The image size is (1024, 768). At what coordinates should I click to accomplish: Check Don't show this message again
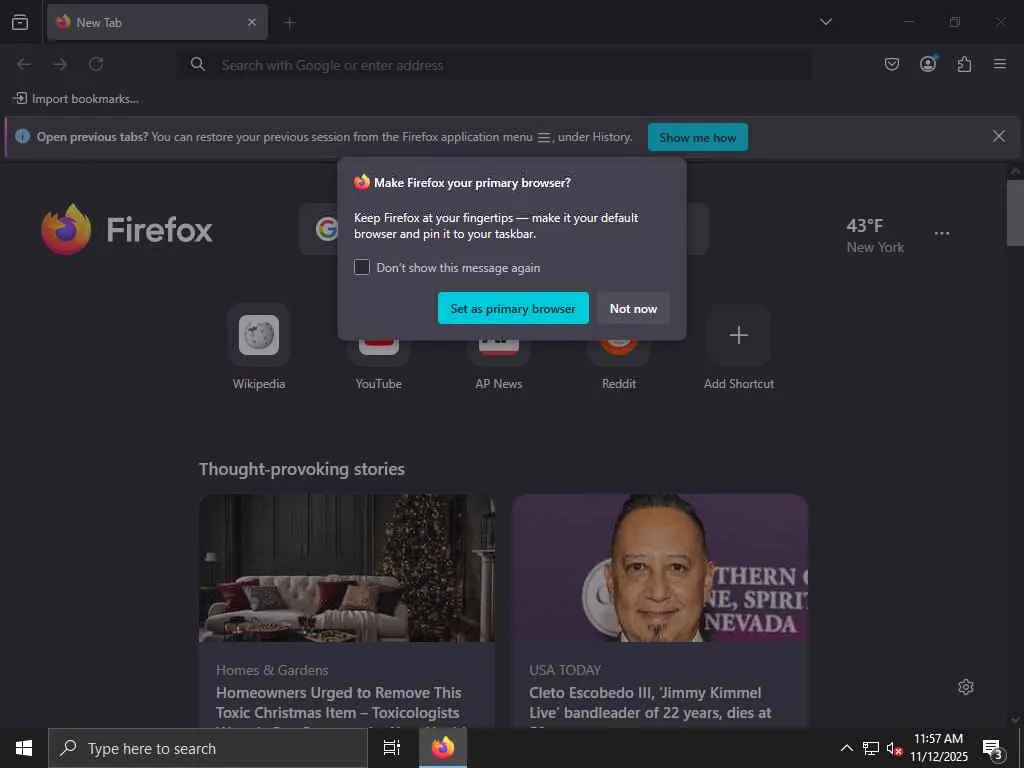click(x=362, y=267)
